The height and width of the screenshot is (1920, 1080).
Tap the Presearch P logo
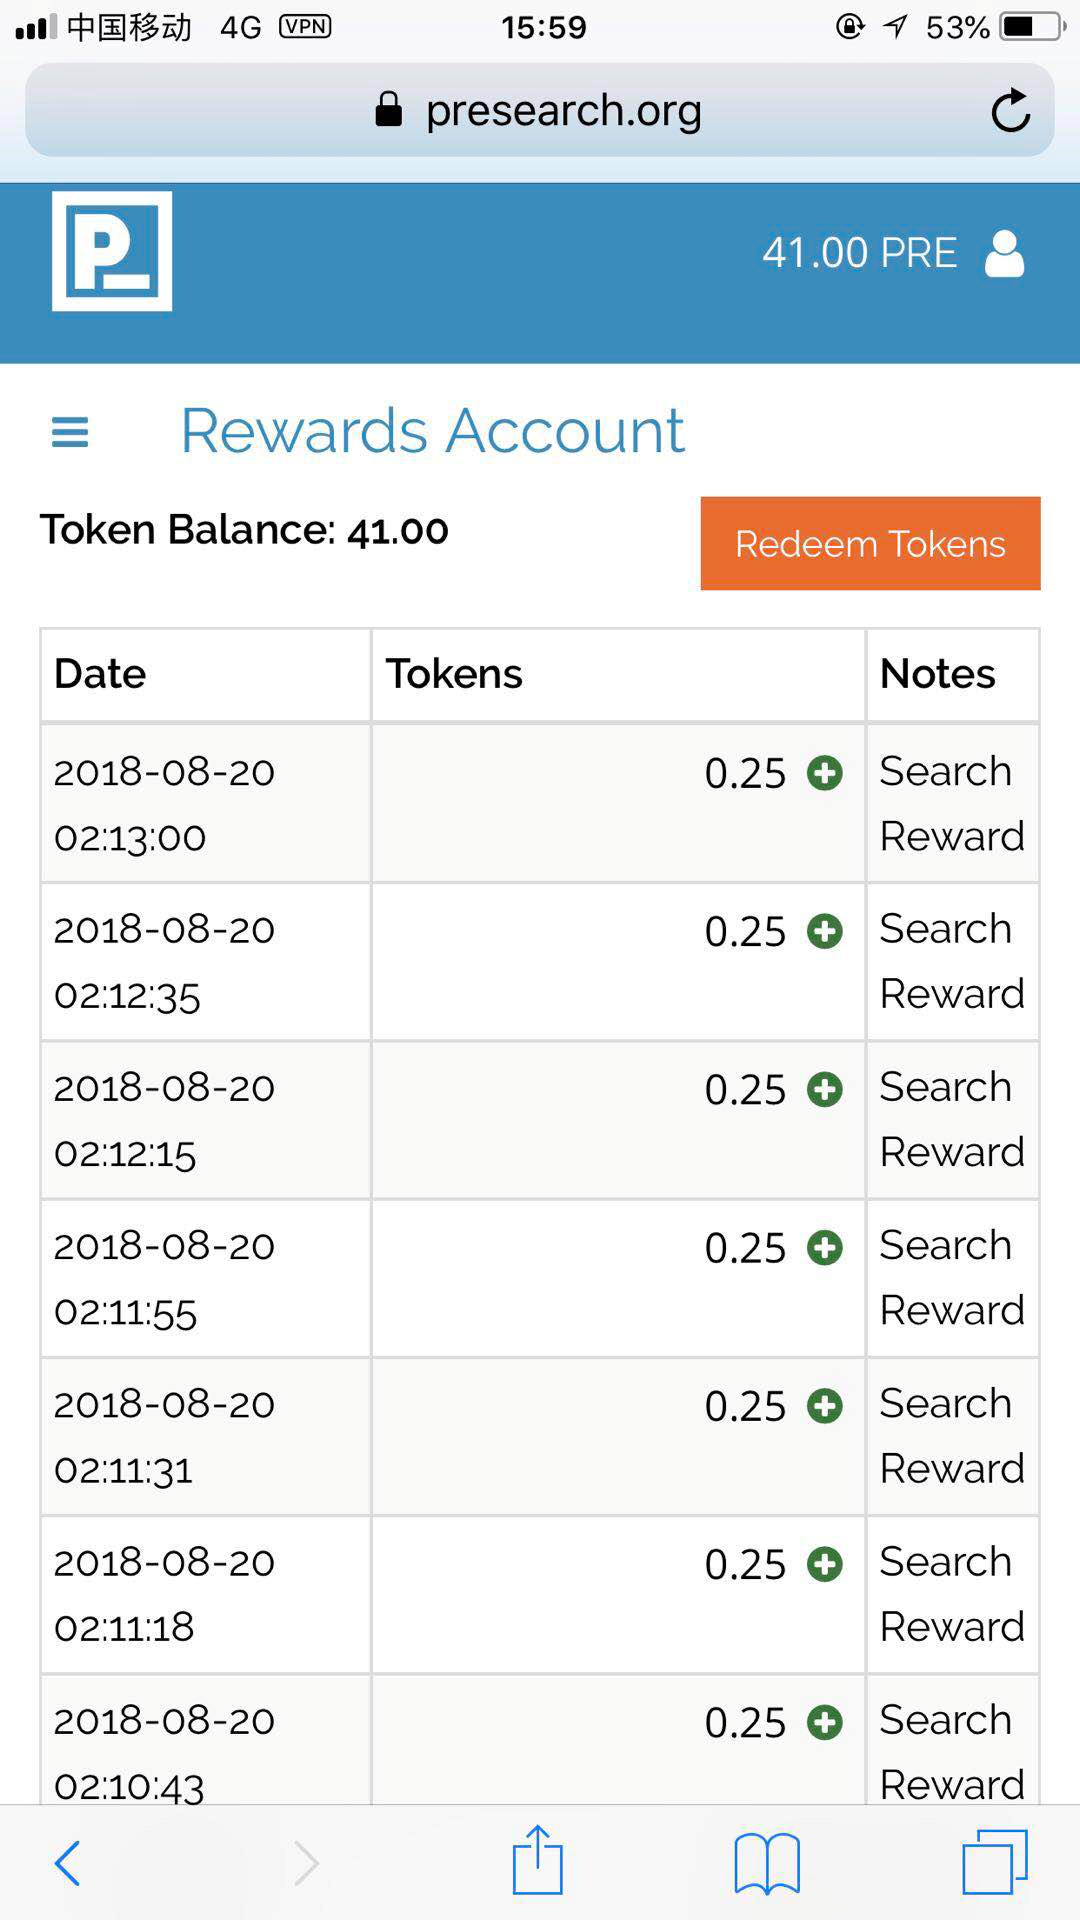(x=112, y=251)
